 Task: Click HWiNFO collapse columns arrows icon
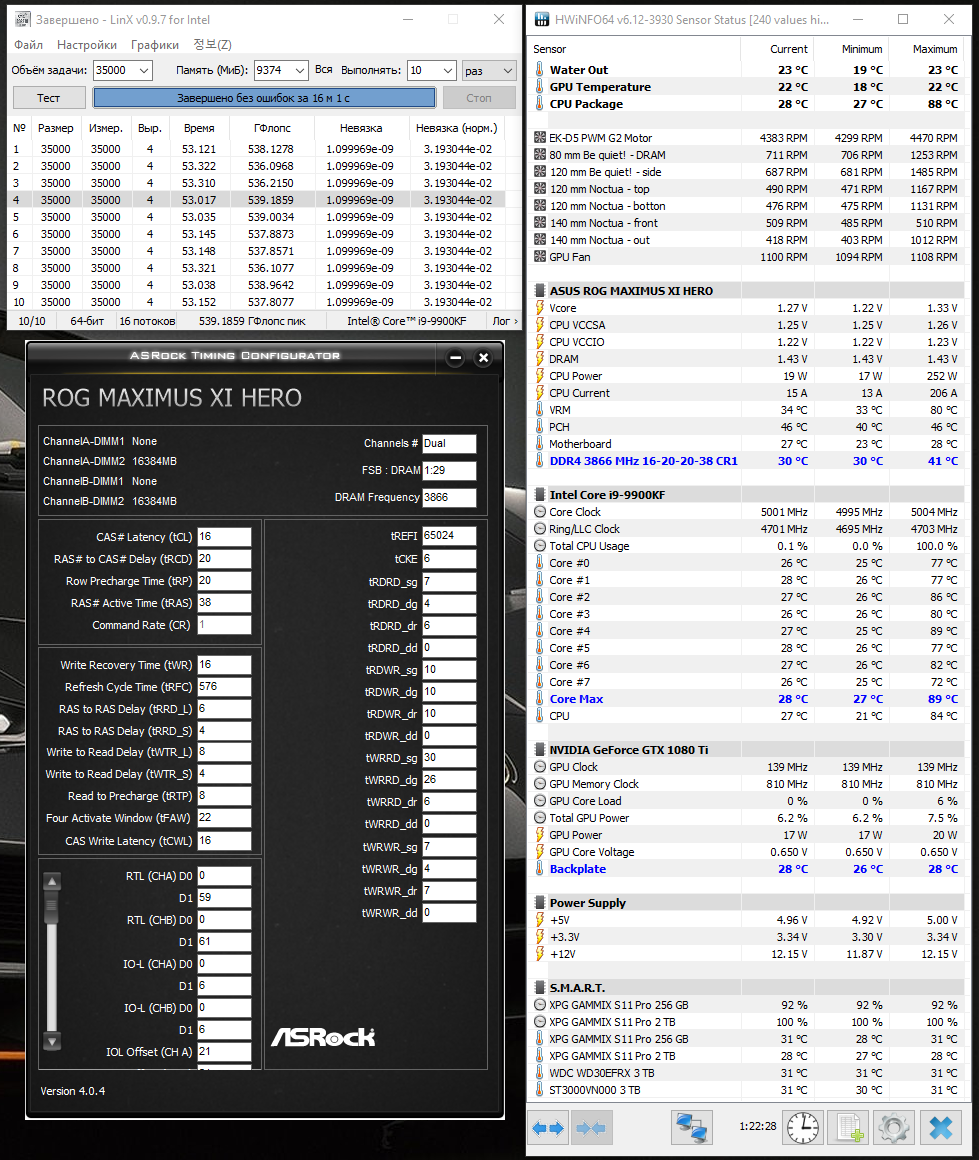pyautogui.click(x=591, y=1127)
